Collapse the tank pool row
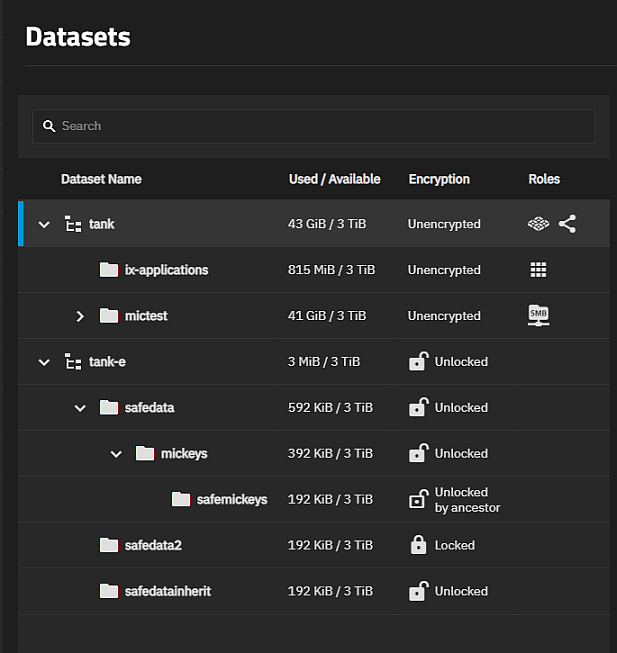 (x=44, y=224)
